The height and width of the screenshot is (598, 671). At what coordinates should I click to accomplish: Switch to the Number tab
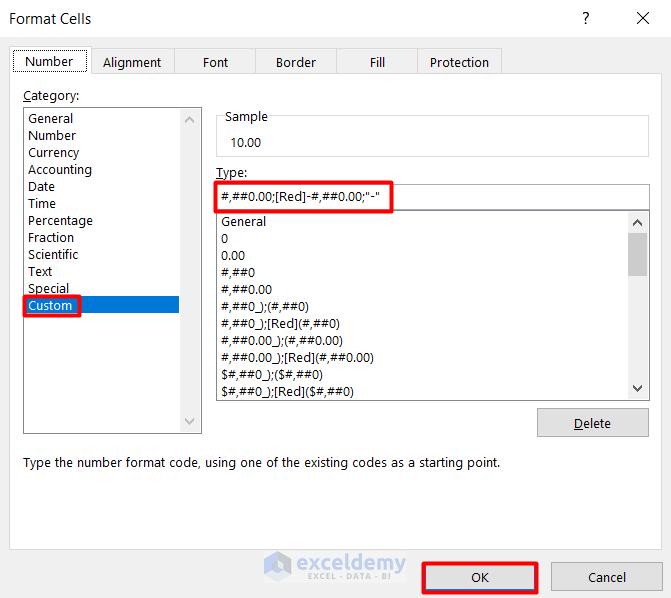point(50,61)
